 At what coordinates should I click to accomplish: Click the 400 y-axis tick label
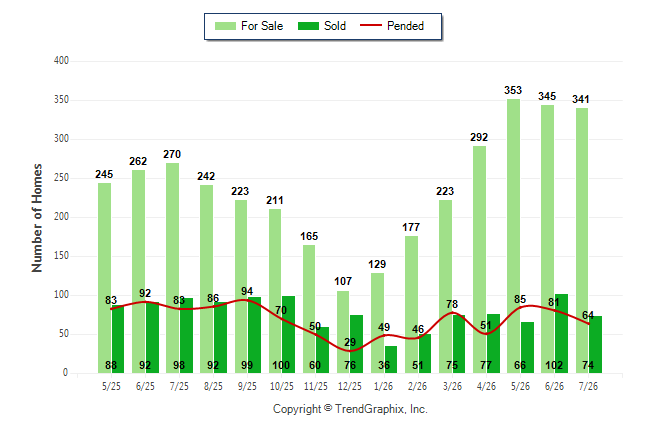(61, 61)
